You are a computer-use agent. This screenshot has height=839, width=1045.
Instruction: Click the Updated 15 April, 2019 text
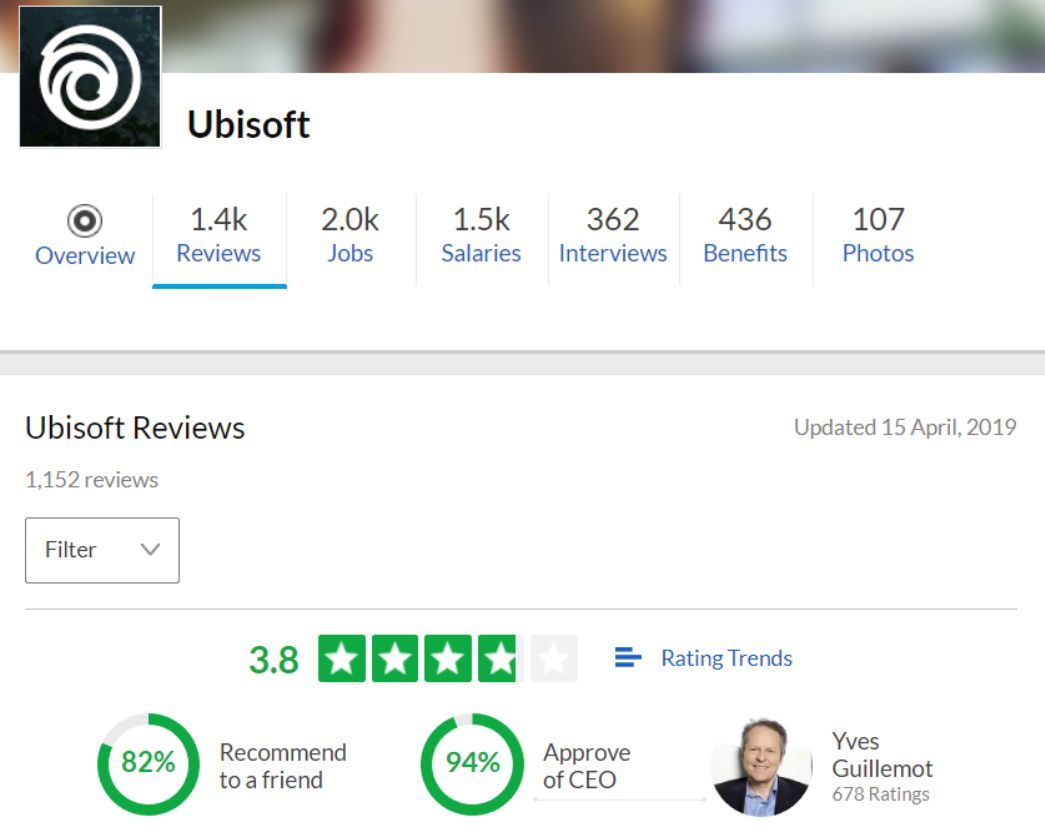pyautogui.click(x=905, y=427)
